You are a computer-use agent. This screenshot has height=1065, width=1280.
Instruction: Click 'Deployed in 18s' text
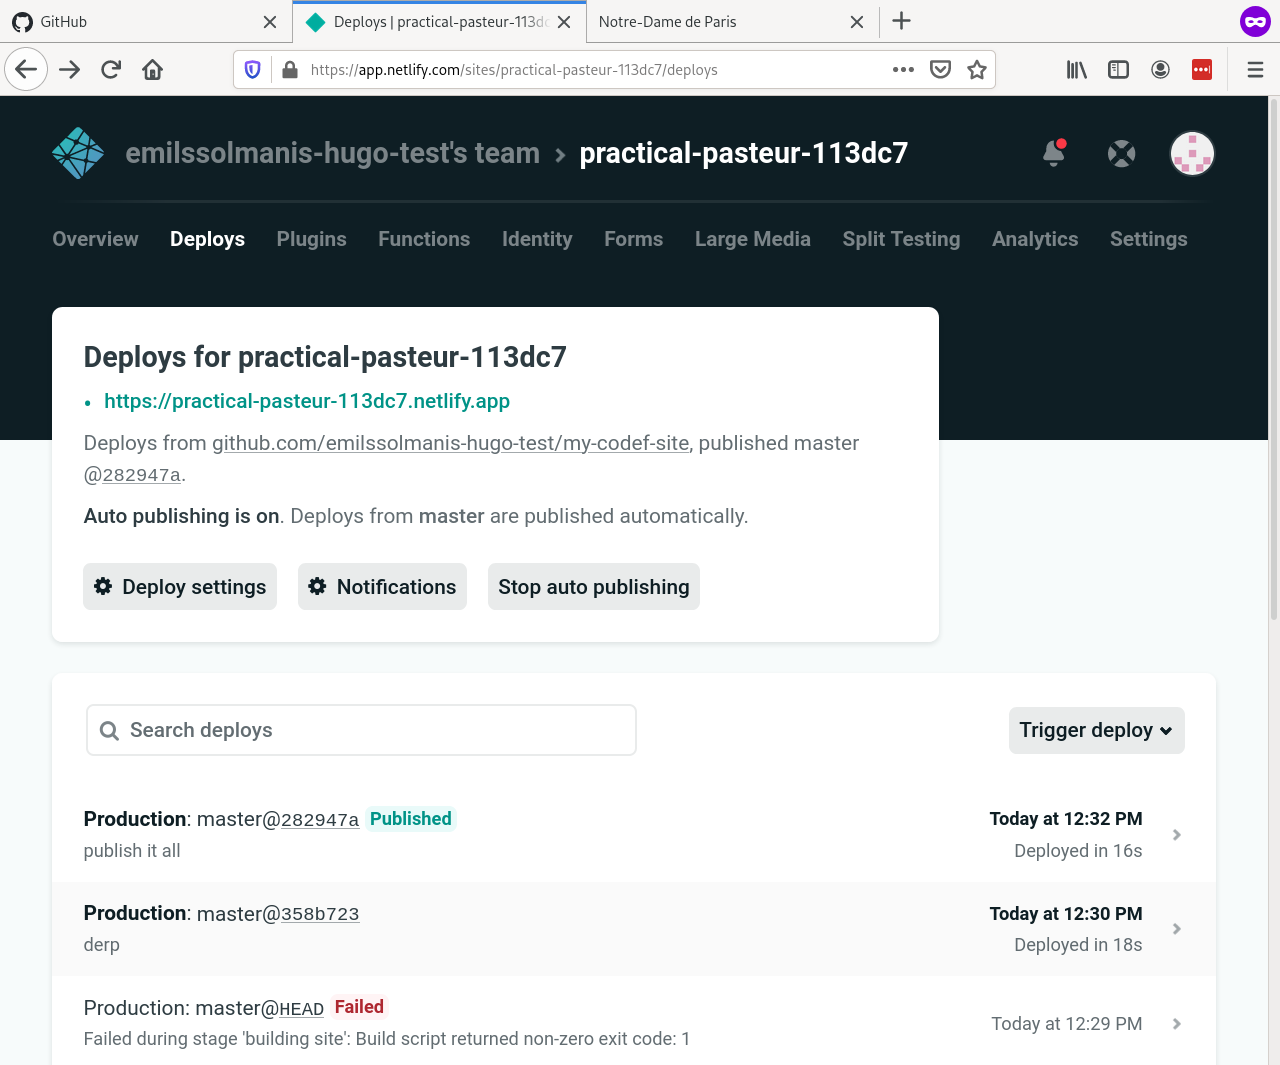tap(1078, 945)
